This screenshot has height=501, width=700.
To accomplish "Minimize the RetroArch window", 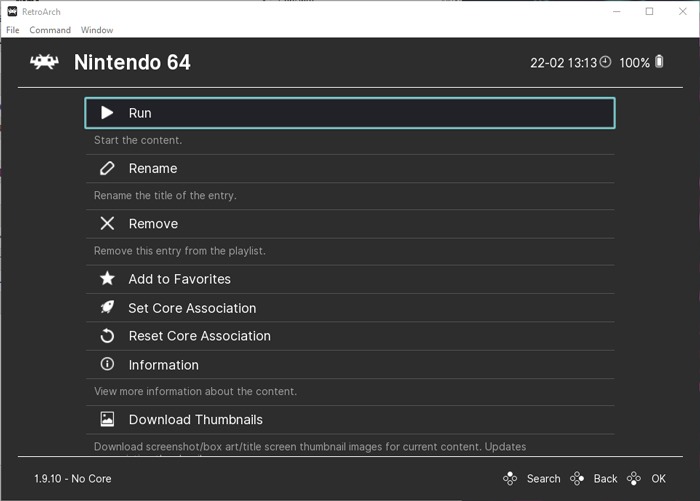I will coord(617,12).
